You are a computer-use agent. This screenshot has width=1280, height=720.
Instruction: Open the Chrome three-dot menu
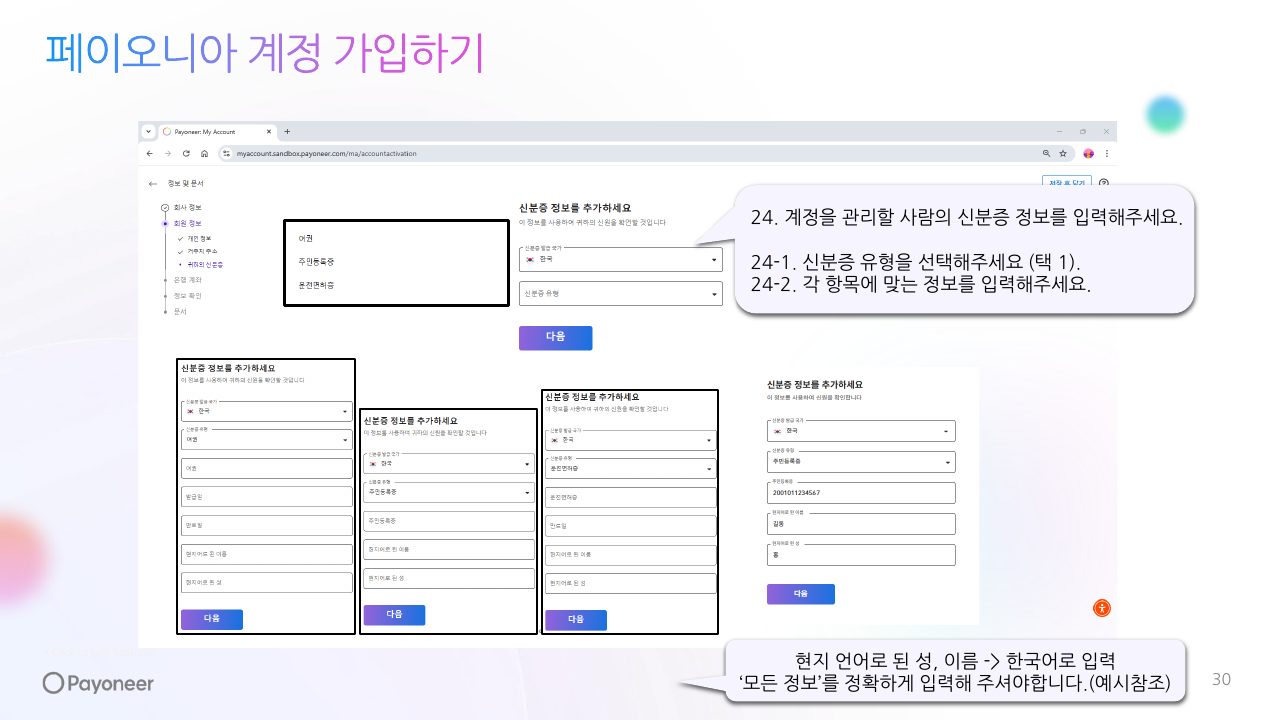point(1106,153)
